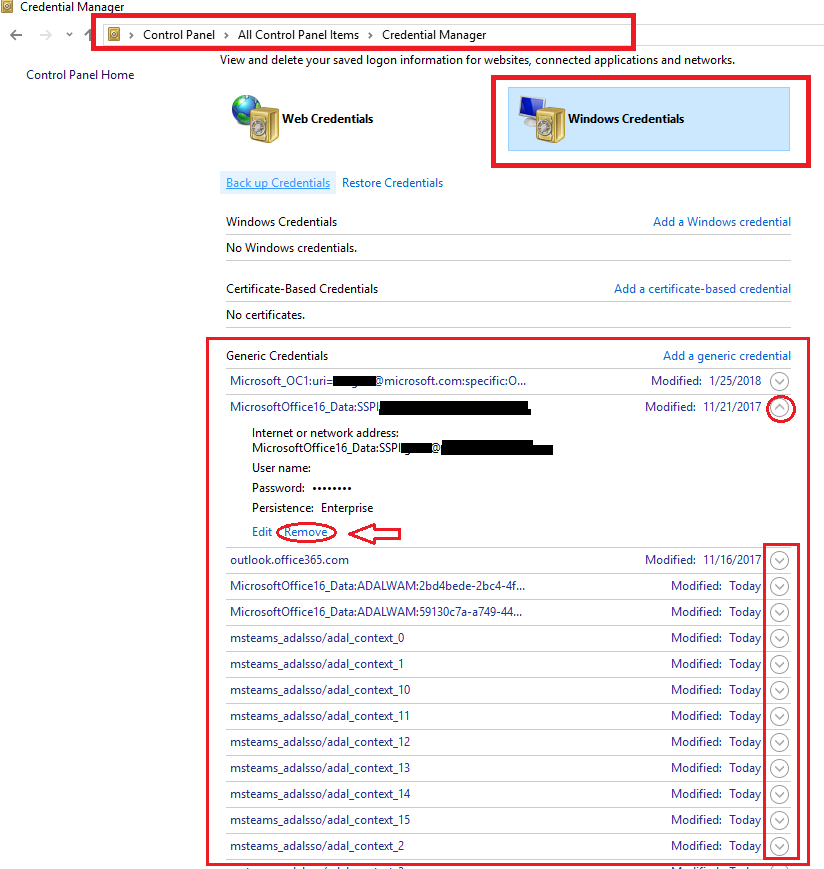Select msteams_adalsso/adal_context_10 entry
Viewport: 824px width, 869px height.
(320, 690)
